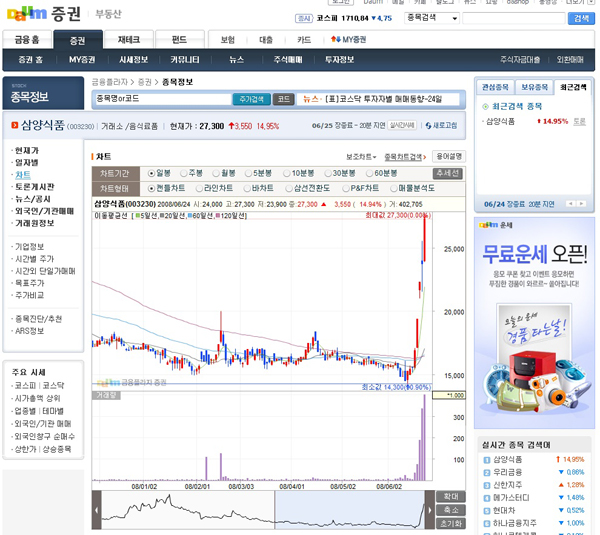Click the 5일선 green legend swatch
600x535 pixels.
point(138,216)
